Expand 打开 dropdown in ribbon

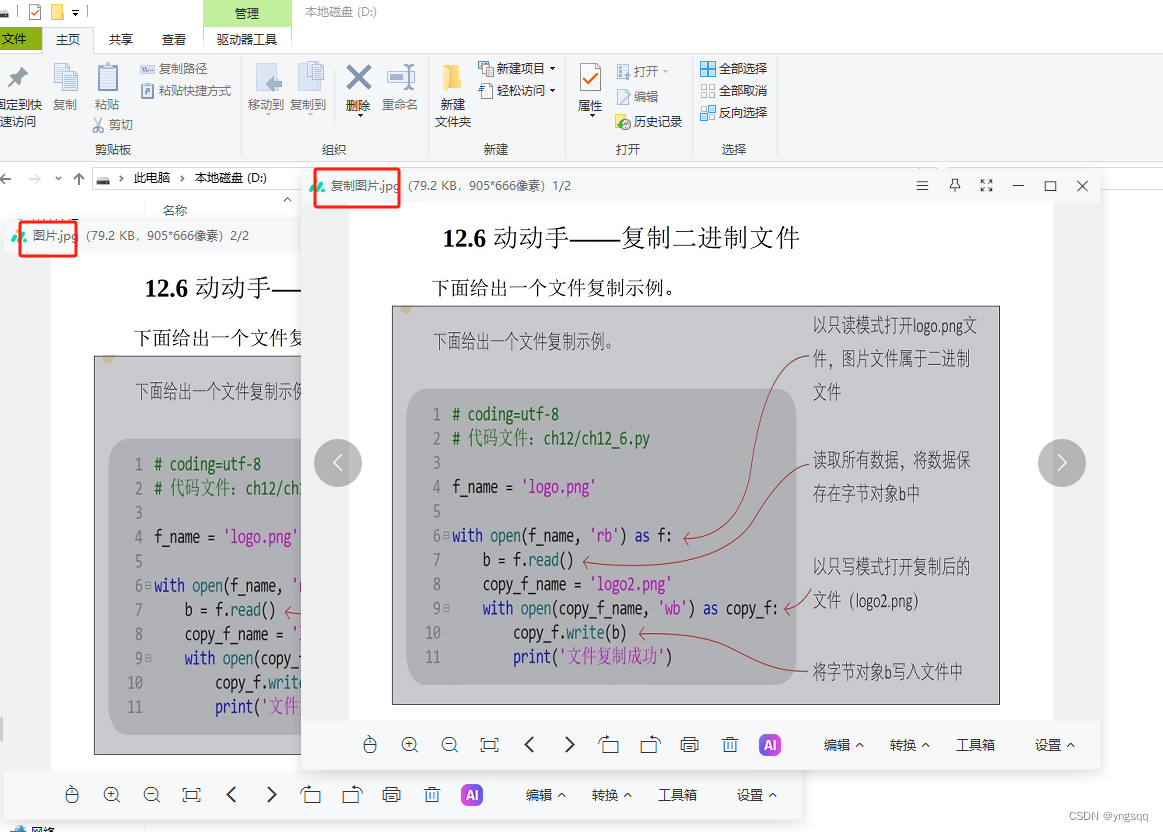tap(665, 71)
